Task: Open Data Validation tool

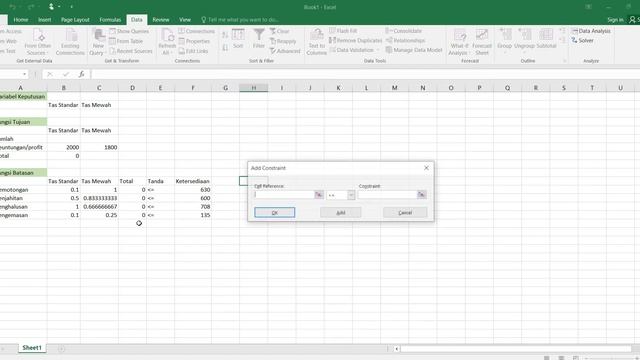Action: [x=351, y=50]
